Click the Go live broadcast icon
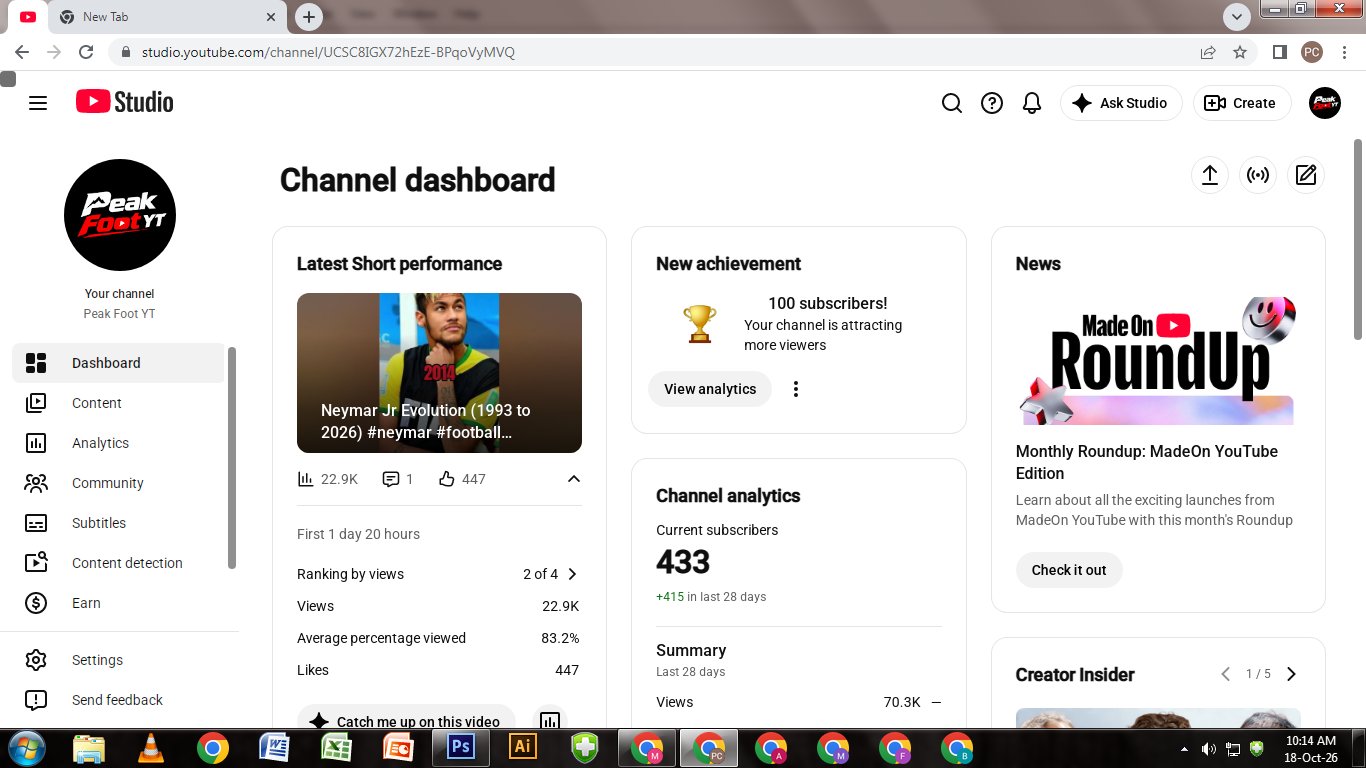Screen dimensions: 1366x768 tap(1258, 175)
